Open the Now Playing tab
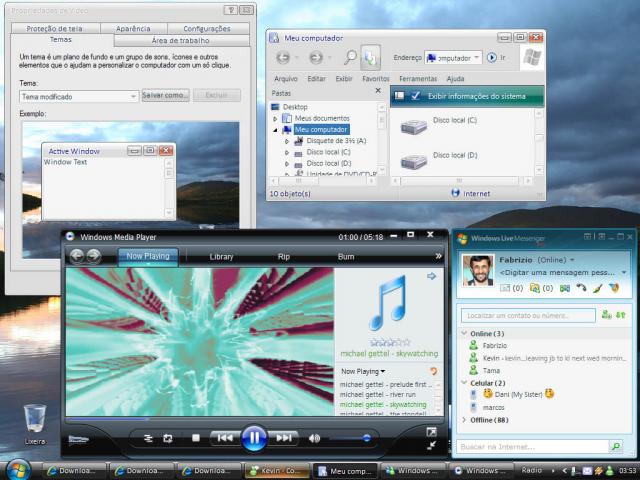Image resolution: width=640 pixels, height=480 pixels. (148, 256)
